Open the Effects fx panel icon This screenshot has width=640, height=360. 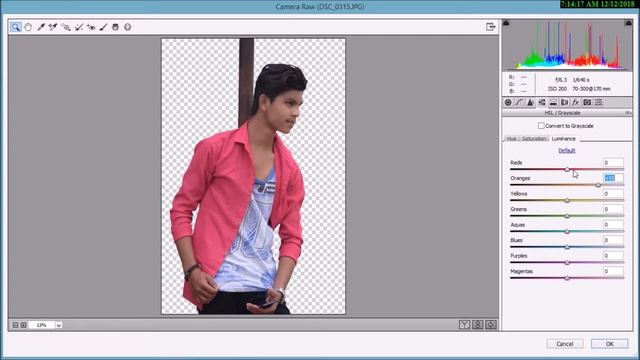576,102
